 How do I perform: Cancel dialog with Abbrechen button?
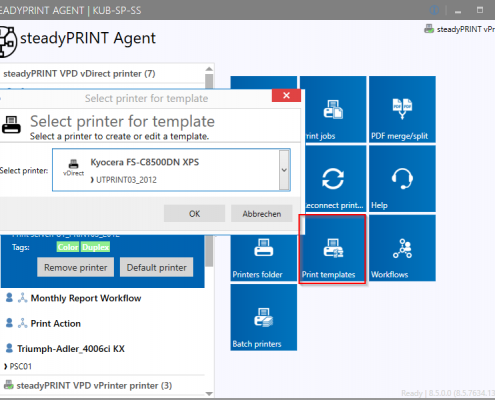(x=262, y=213)
